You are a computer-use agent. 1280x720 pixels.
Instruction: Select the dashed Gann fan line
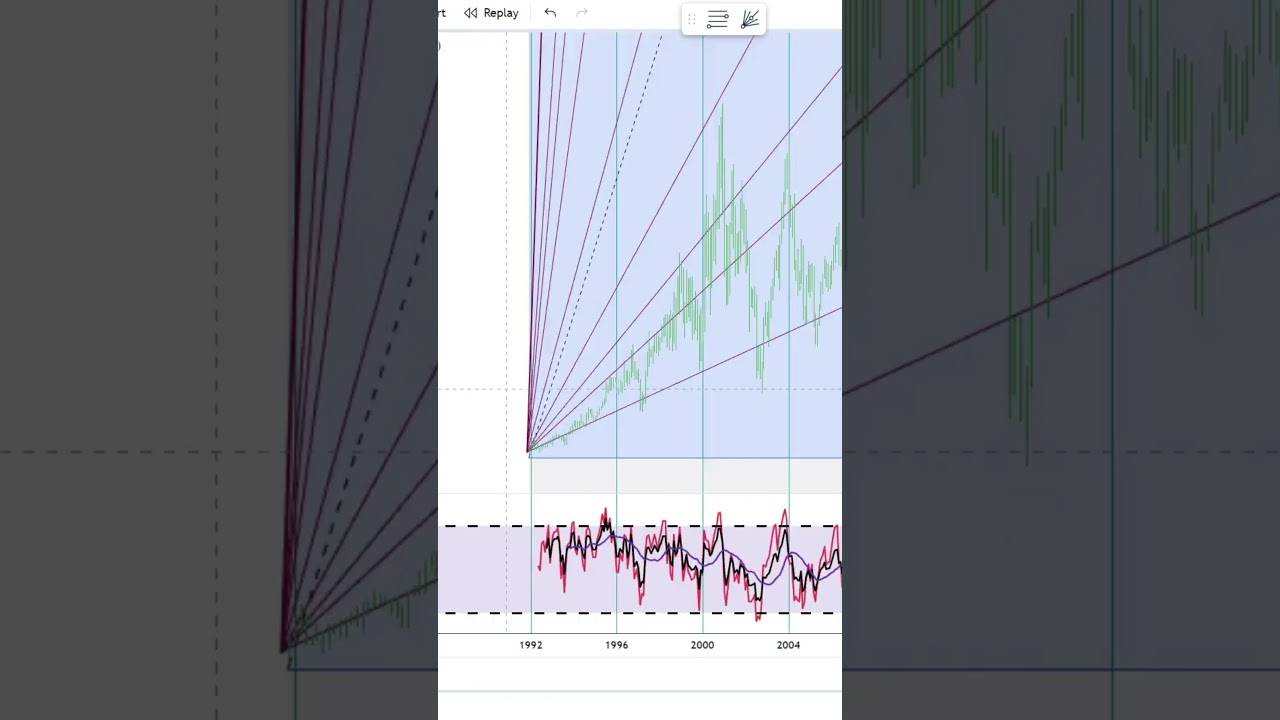pyautogui.click(x=596, y=244)
